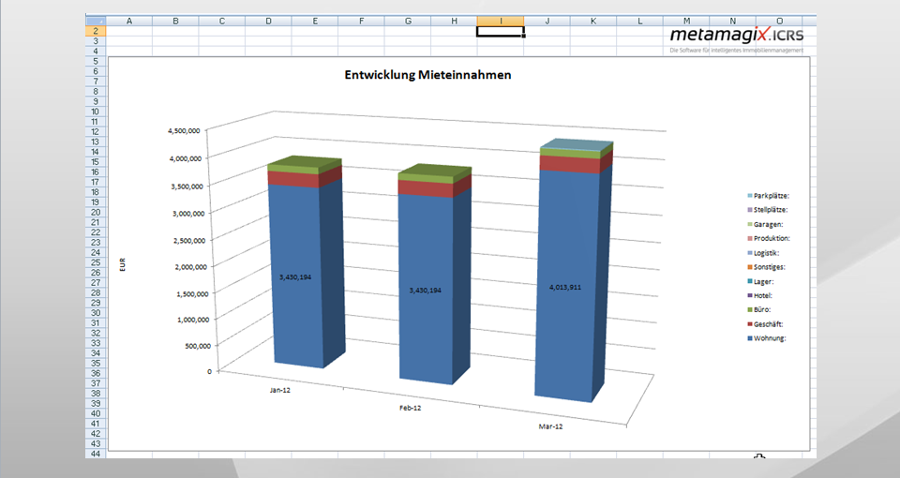Select Garagen legend color key
Image resolution: width=900 pixels, height=478 pixels.
(x=750, y=224)
